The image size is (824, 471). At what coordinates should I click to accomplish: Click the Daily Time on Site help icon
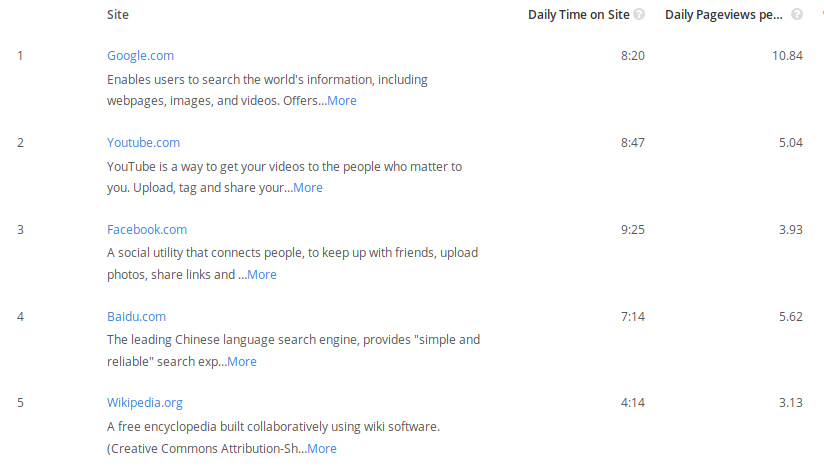pos(639,15)
